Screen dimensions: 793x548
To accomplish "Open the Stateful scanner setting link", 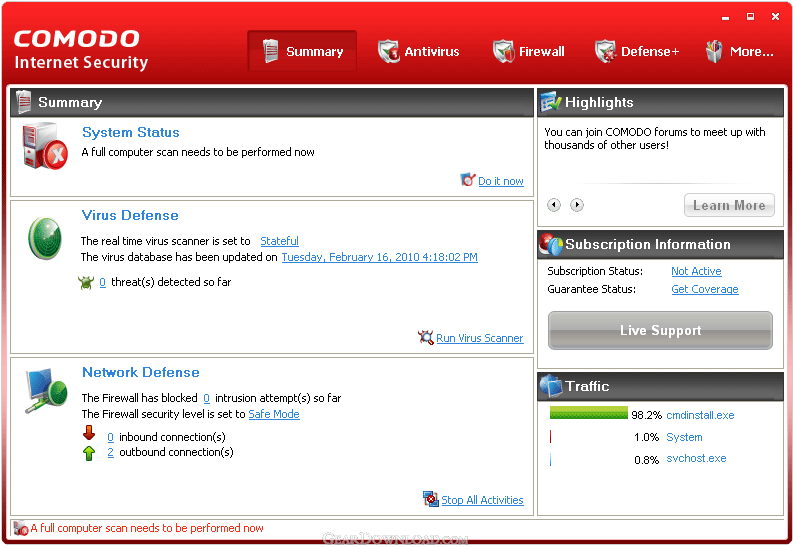I will pyautogui.click(x=279, y=241).
